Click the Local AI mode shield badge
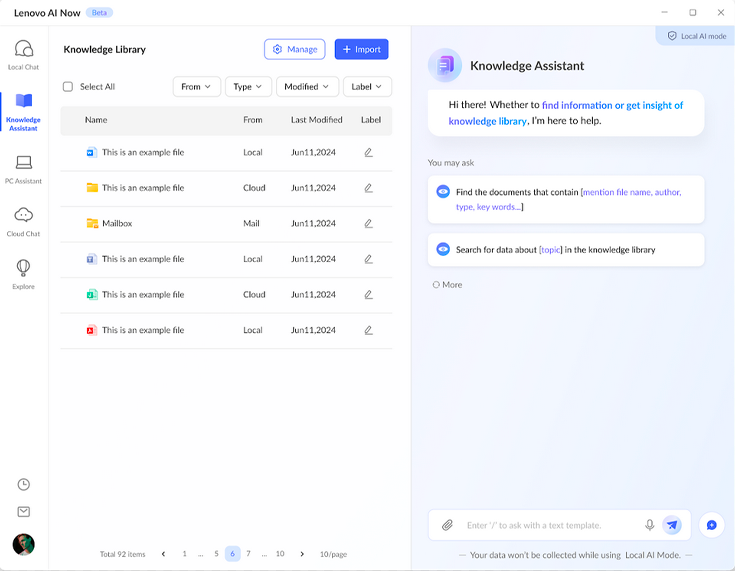The width and height of the screenshot is (735, 571). pyautogui.click(x=697, y=36)
